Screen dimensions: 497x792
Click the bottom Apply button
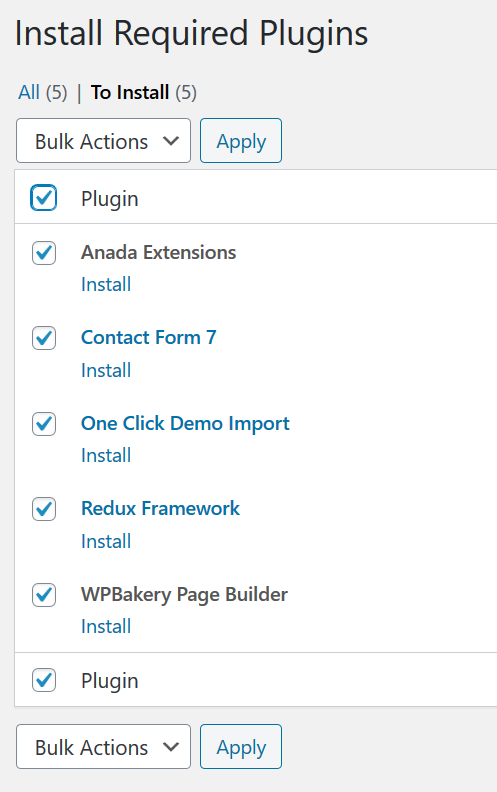tap(241, 747)
